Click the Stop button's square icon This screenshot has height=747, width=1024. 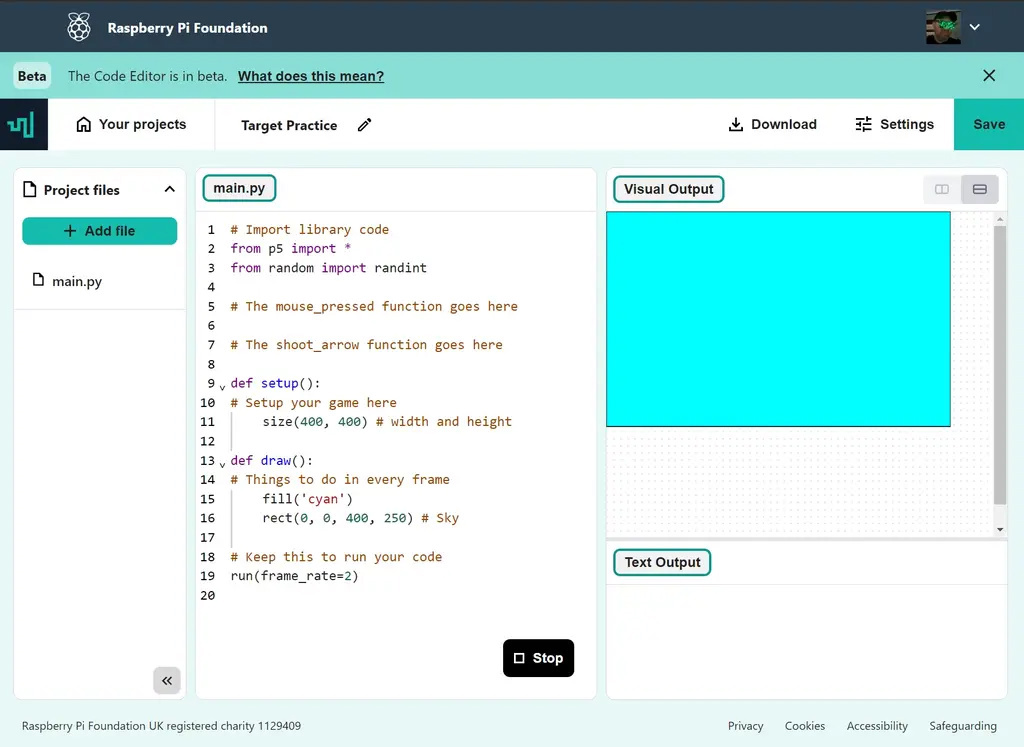coord(521,658)
